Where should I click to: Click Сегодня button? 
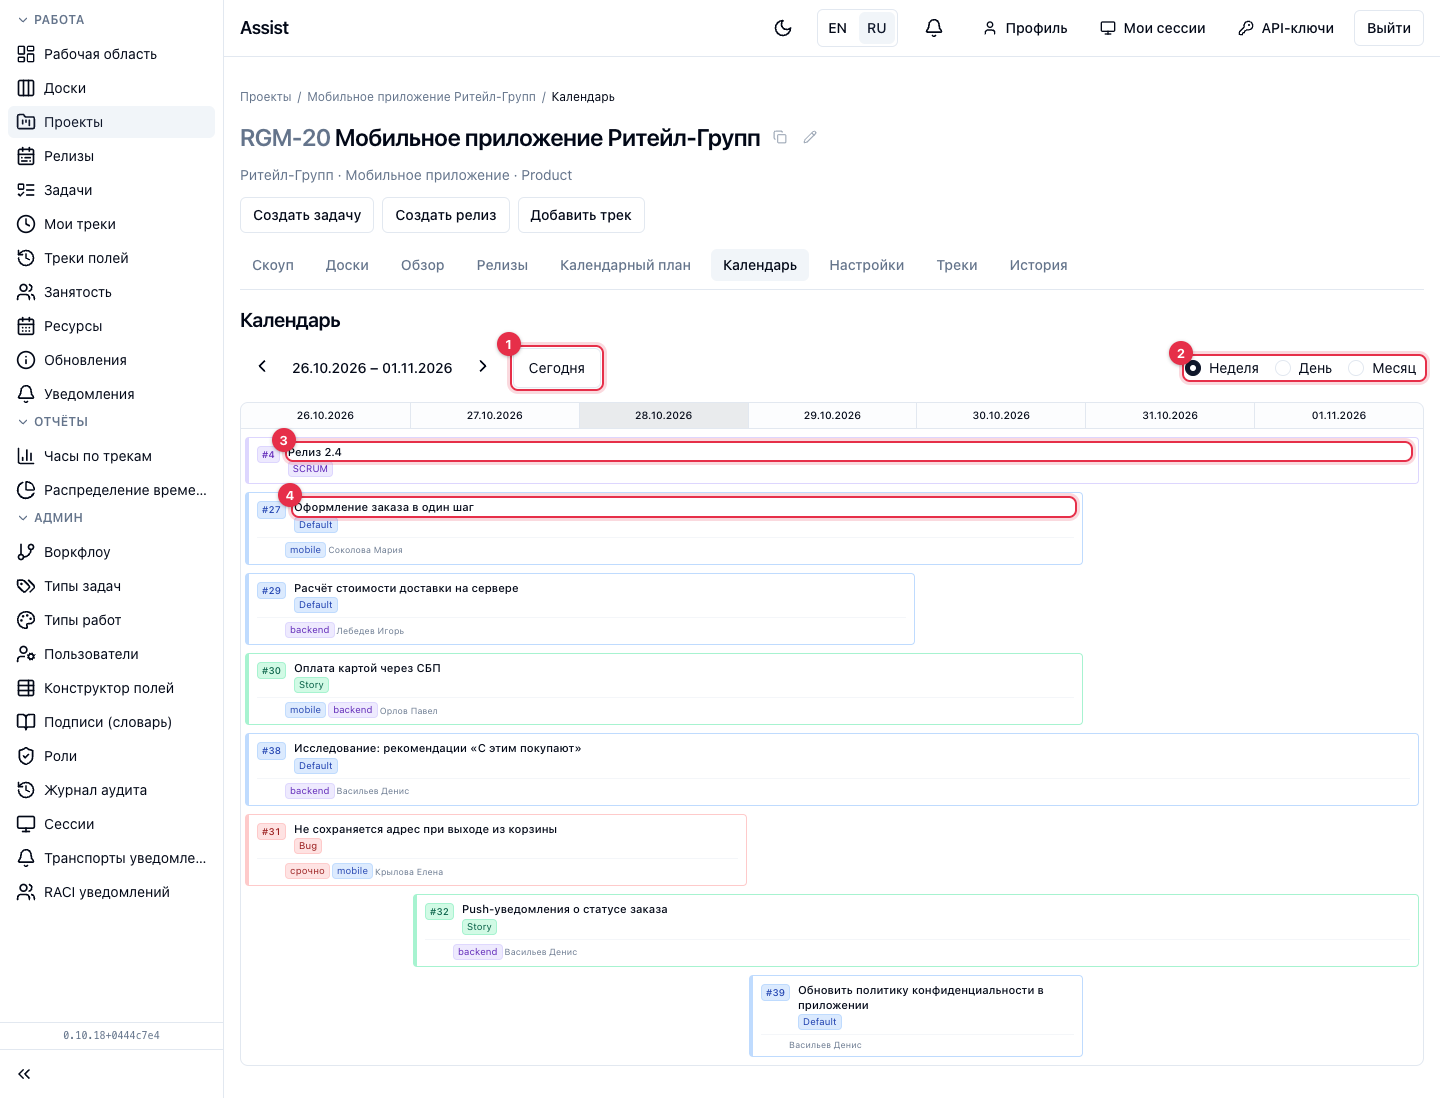point(557,368)
